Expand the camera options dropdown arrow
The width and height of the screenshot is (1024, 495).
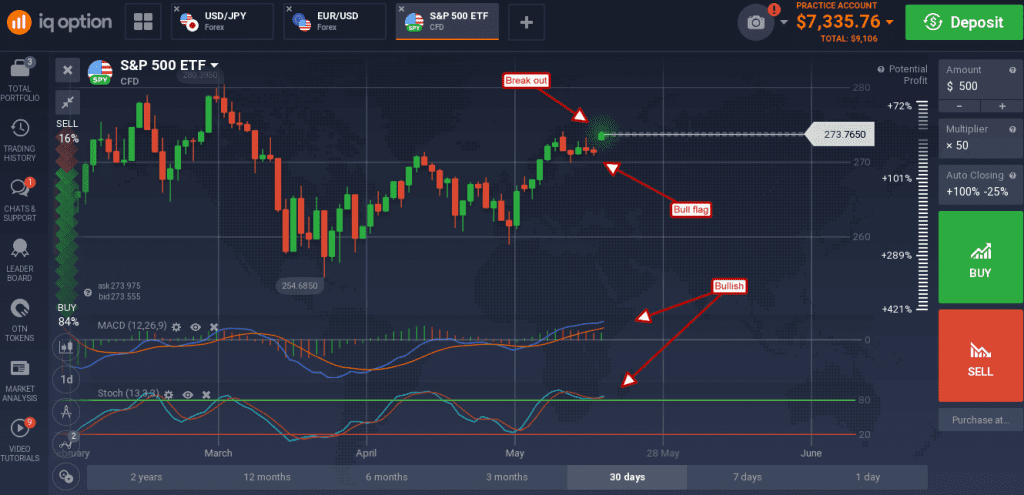pos(784,23)
